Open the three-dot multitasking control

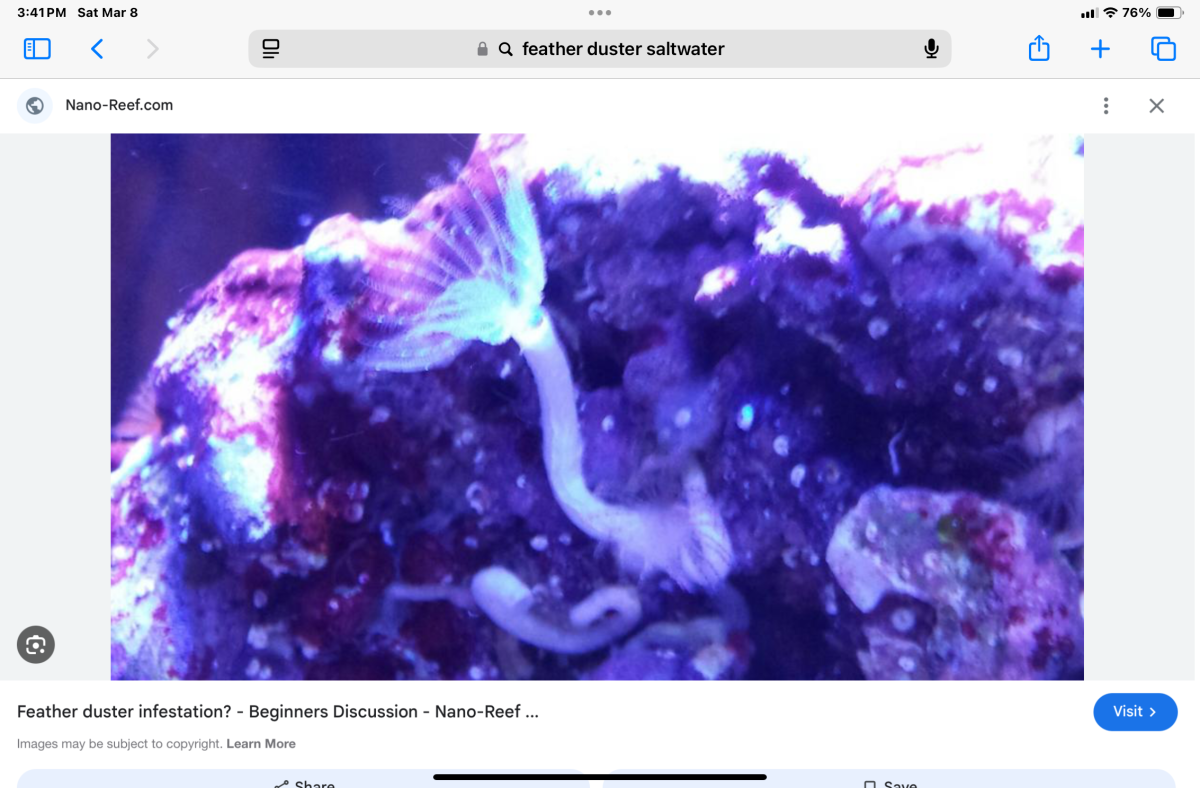pyautogui.click(x=600, y=13)
